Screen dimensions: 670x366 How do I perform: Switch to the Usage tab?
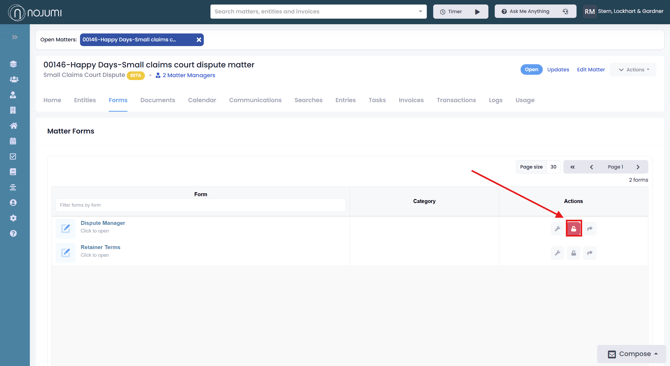click(x=525, y=100)
